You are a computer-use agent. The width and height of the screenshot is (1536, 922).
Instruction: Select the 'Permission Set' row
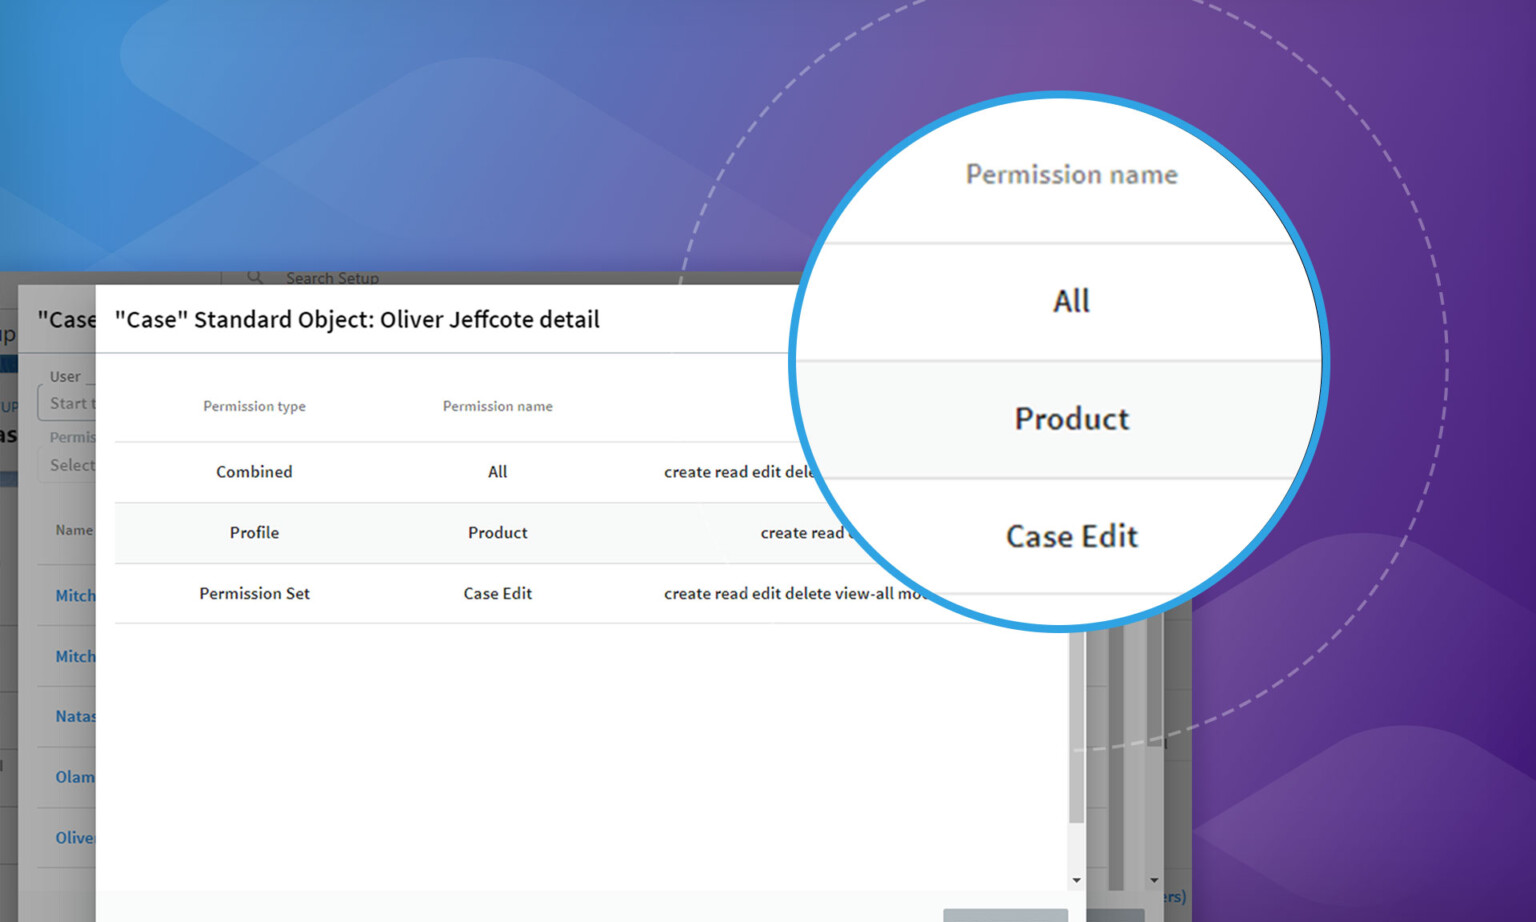254,593
